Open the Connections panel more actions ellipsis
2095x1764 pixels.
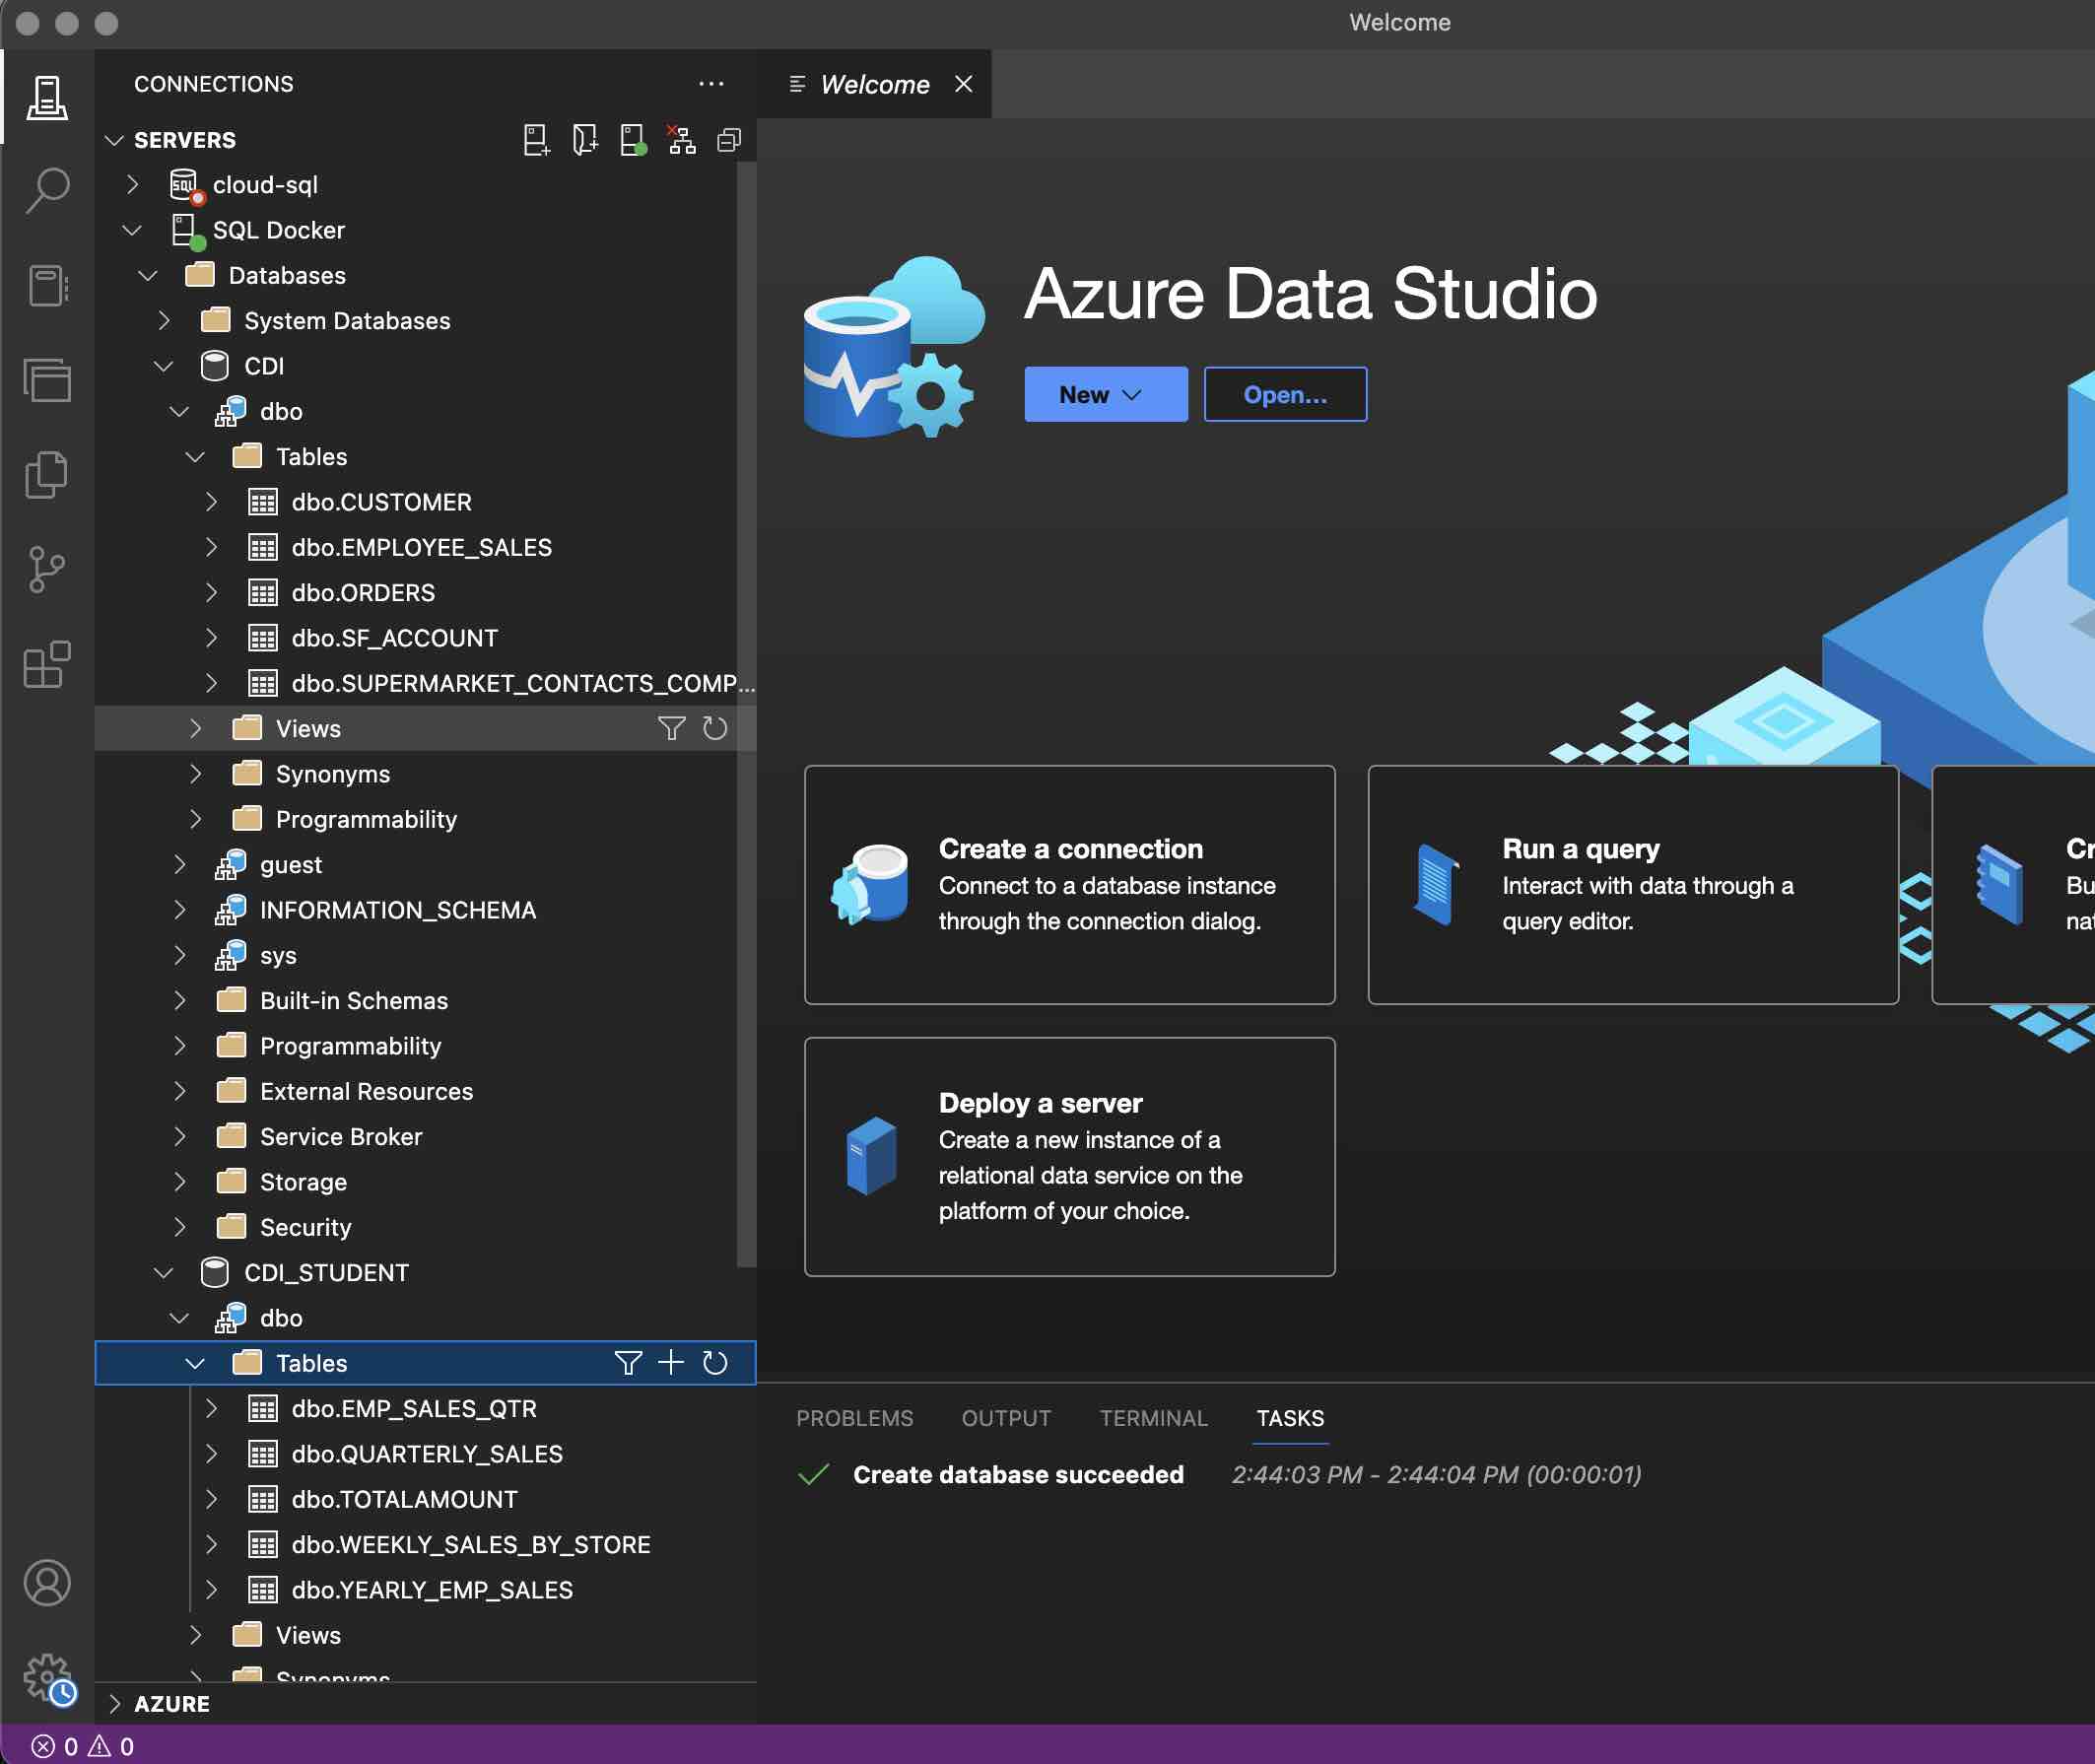point(711,84)
